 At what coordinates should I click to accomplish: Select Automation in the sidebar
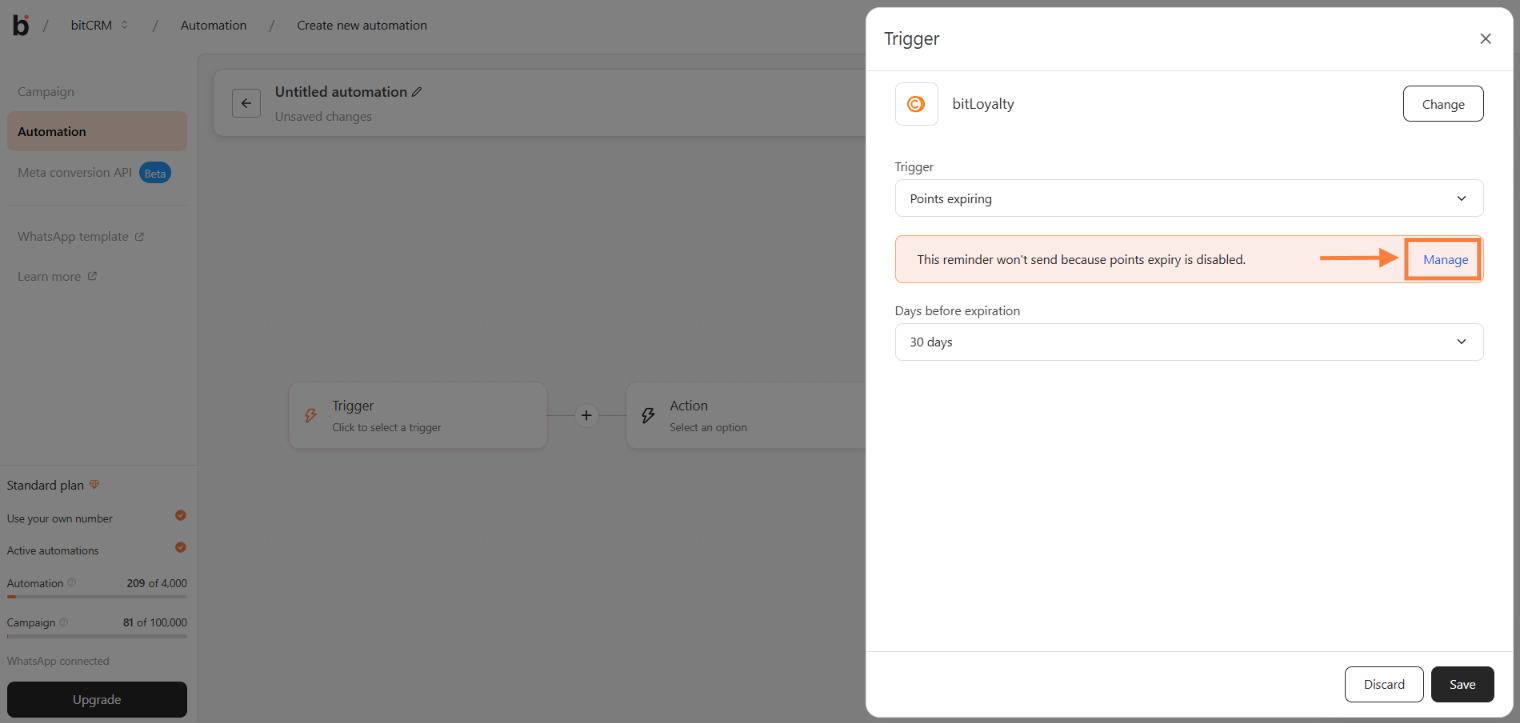97,131
